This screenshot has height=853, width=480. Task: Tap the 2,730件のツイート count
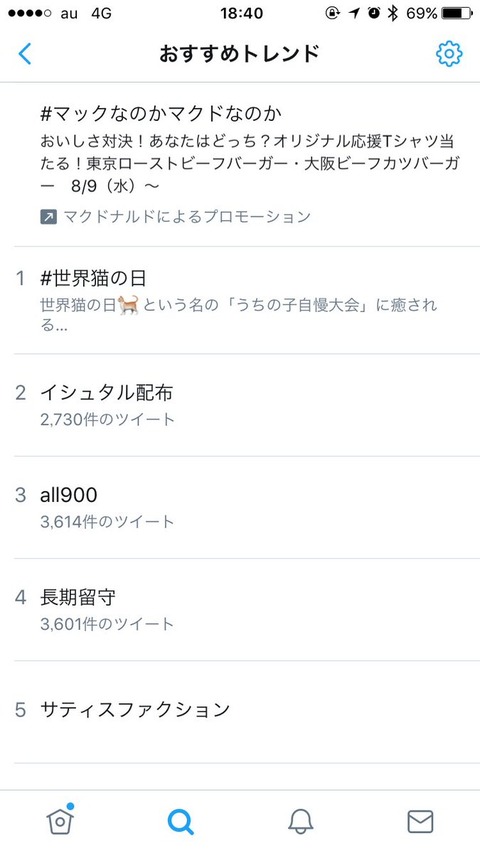coord(107,419)
